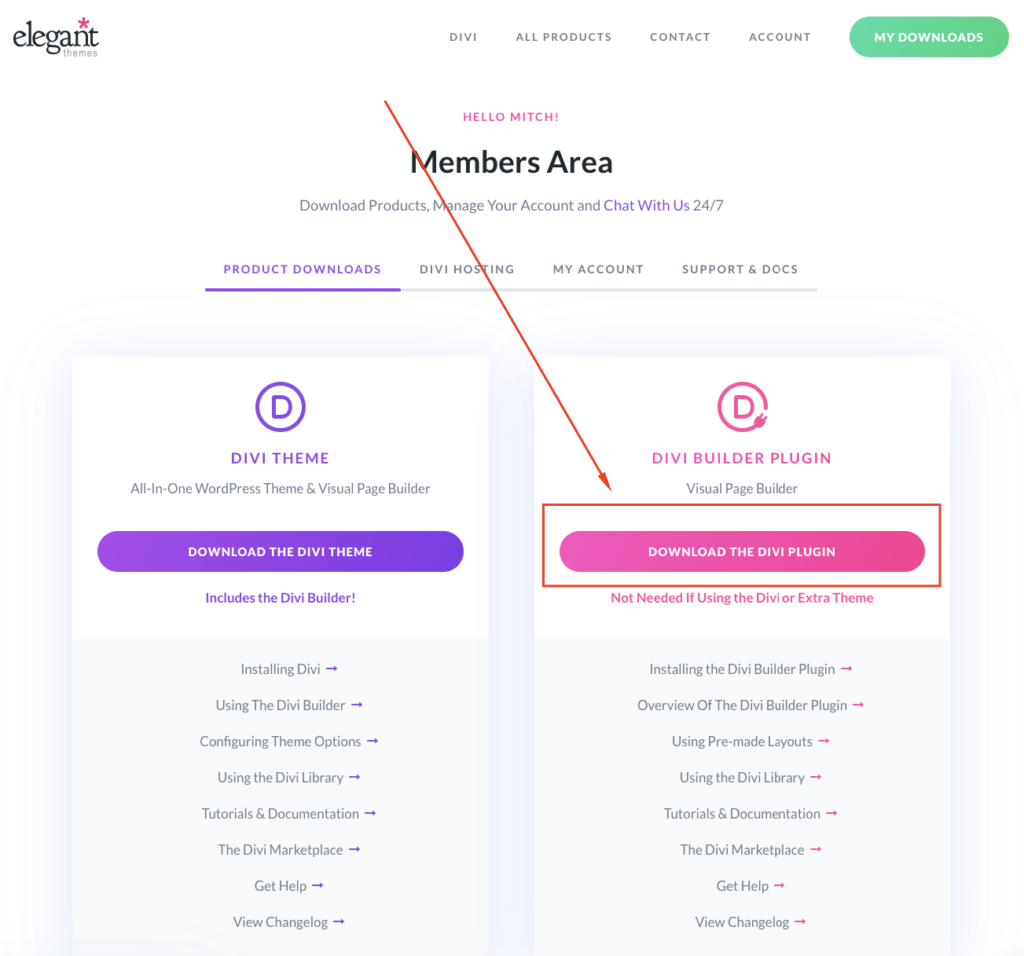
Task: Select the Product Downloads tab
Action: pos(302,269)
